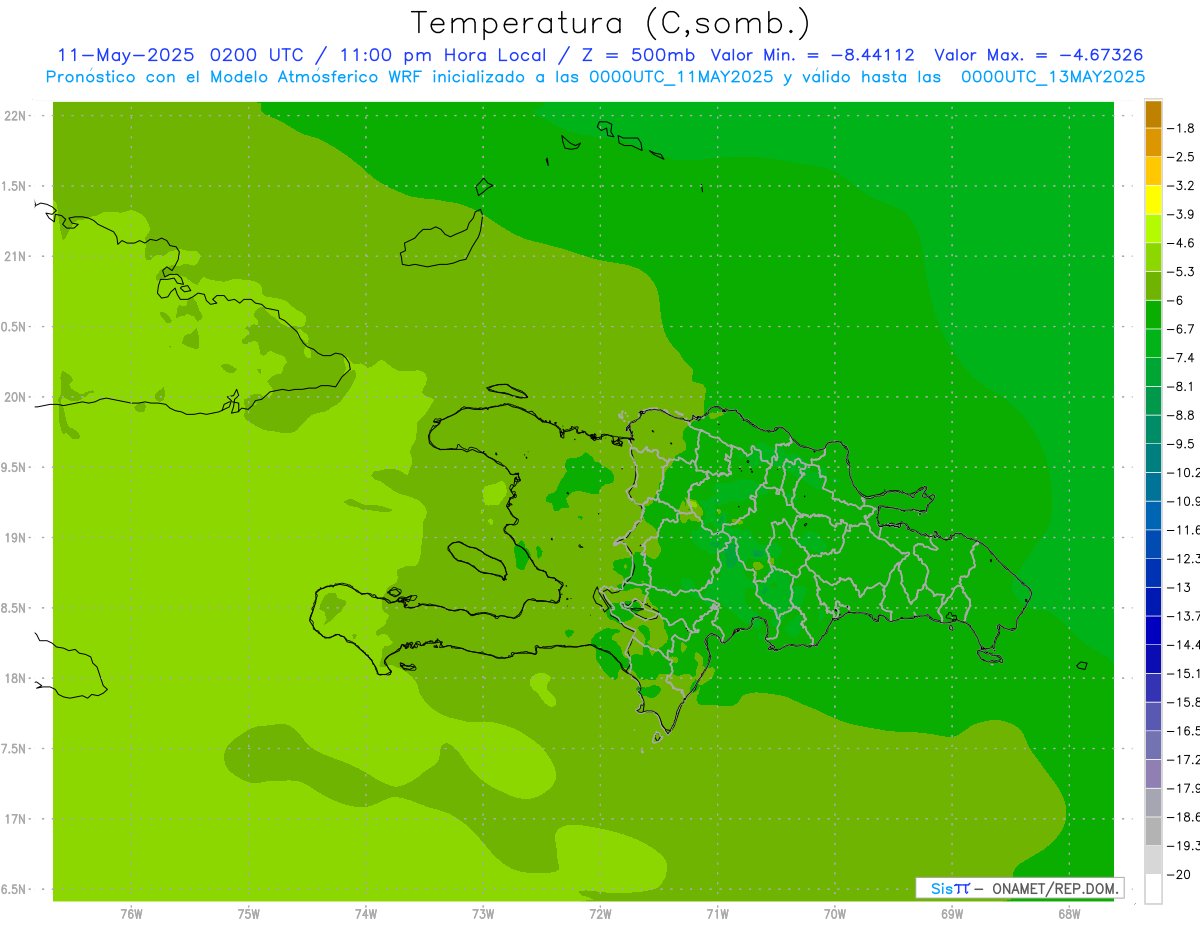The height and width of the screenshot is (927, 1200).
Task: Click the legend value -12.3
Action: (x=1182, y=558)
